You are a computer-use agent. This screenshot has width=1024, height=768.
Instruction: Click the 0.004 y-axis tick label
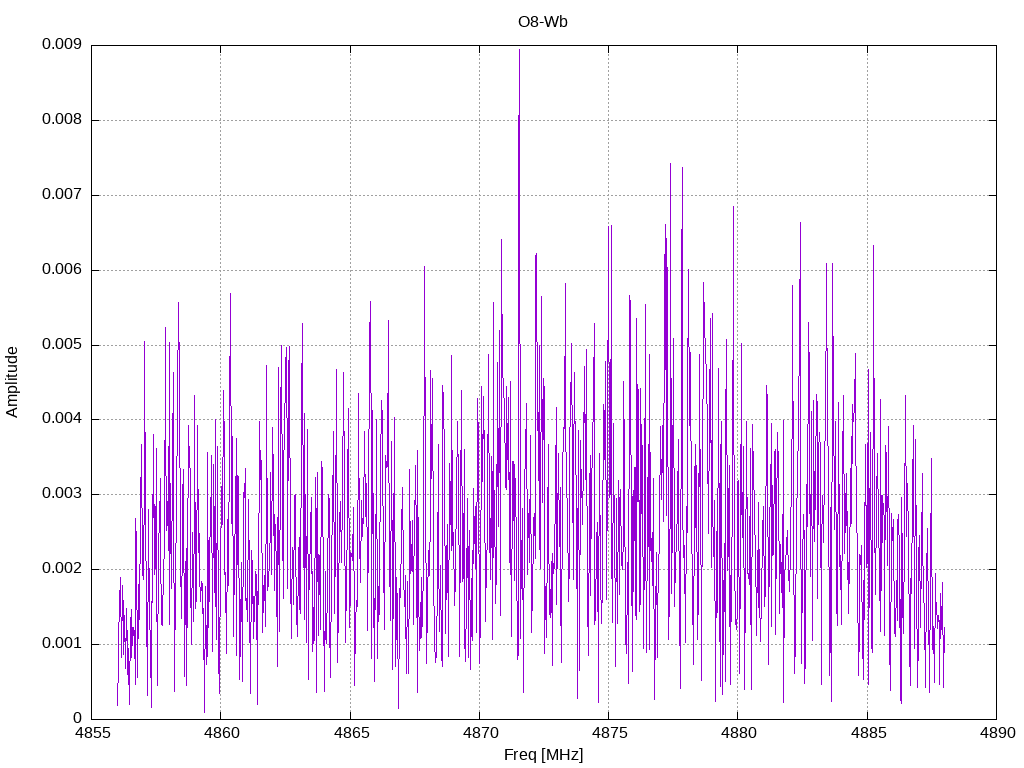[62, 419]
